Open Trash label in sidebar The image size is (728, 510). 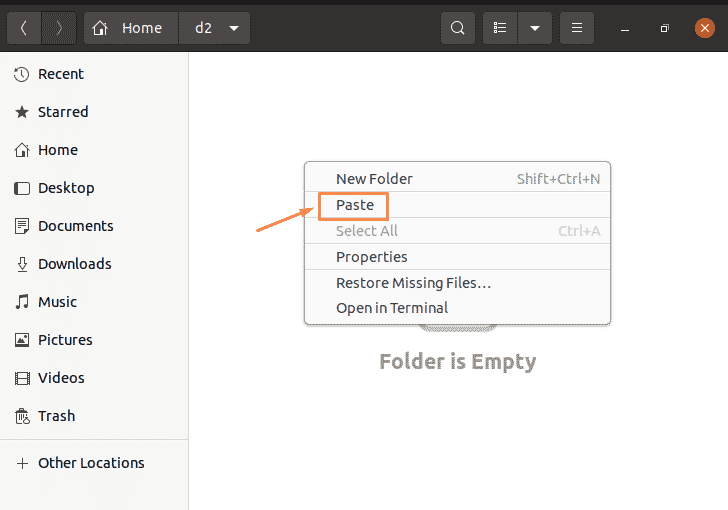click(x=57, y=416)
